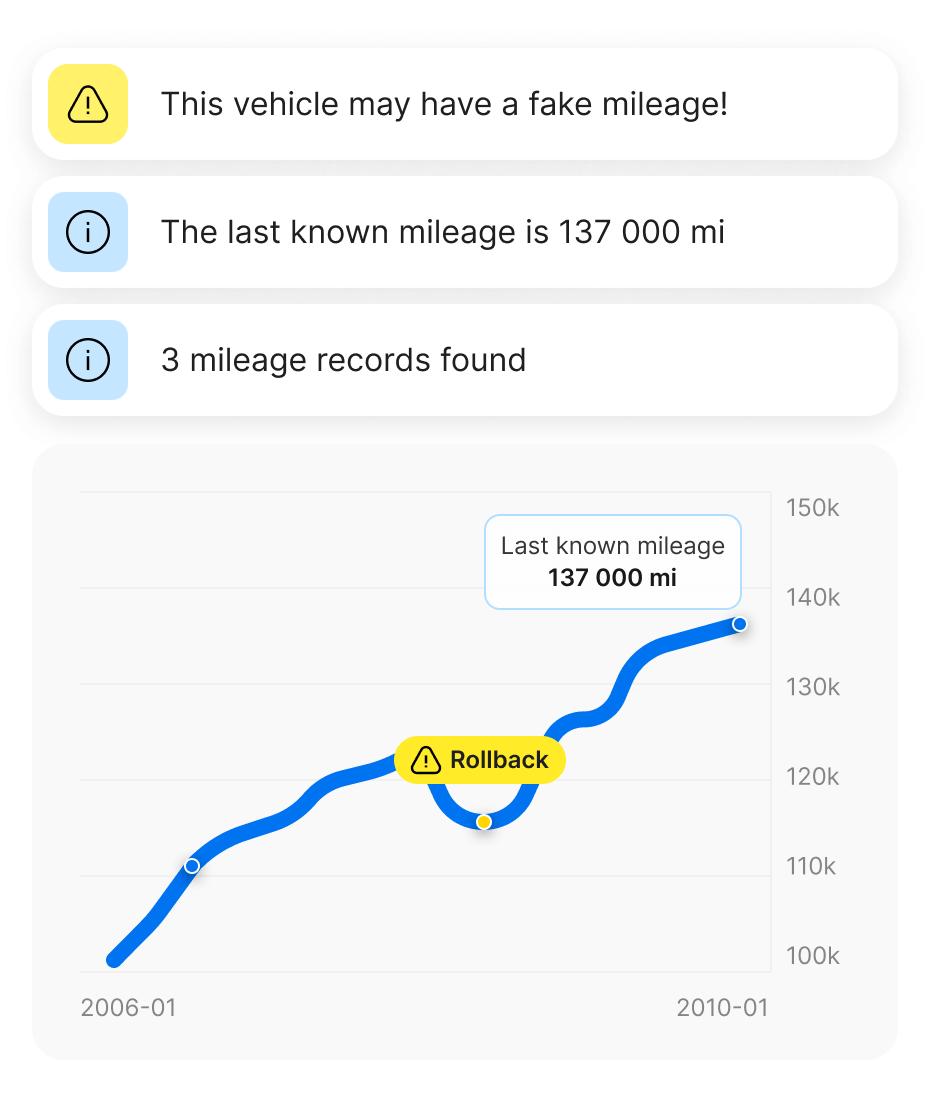The height and width of the screenshot is (1102, 930).
Task: Click the 130k axis label
Action: [812, 687]
